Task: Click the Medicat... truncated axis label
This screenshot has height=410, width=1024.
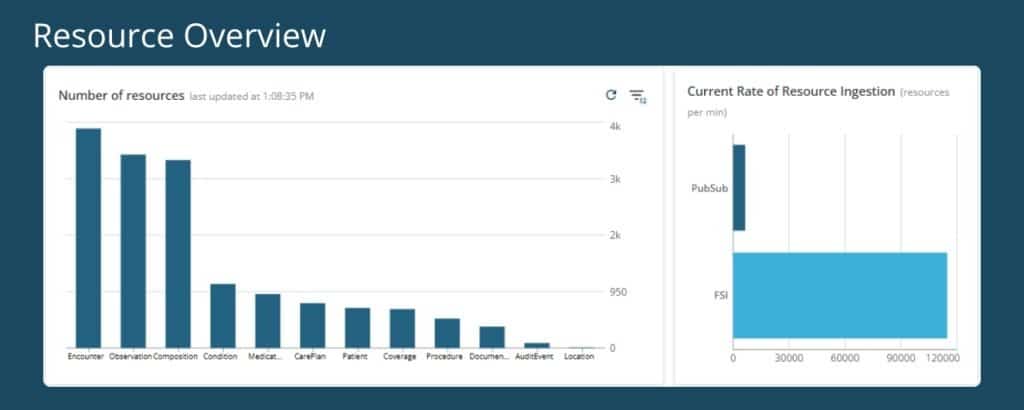Action: (x=265, y=357)
